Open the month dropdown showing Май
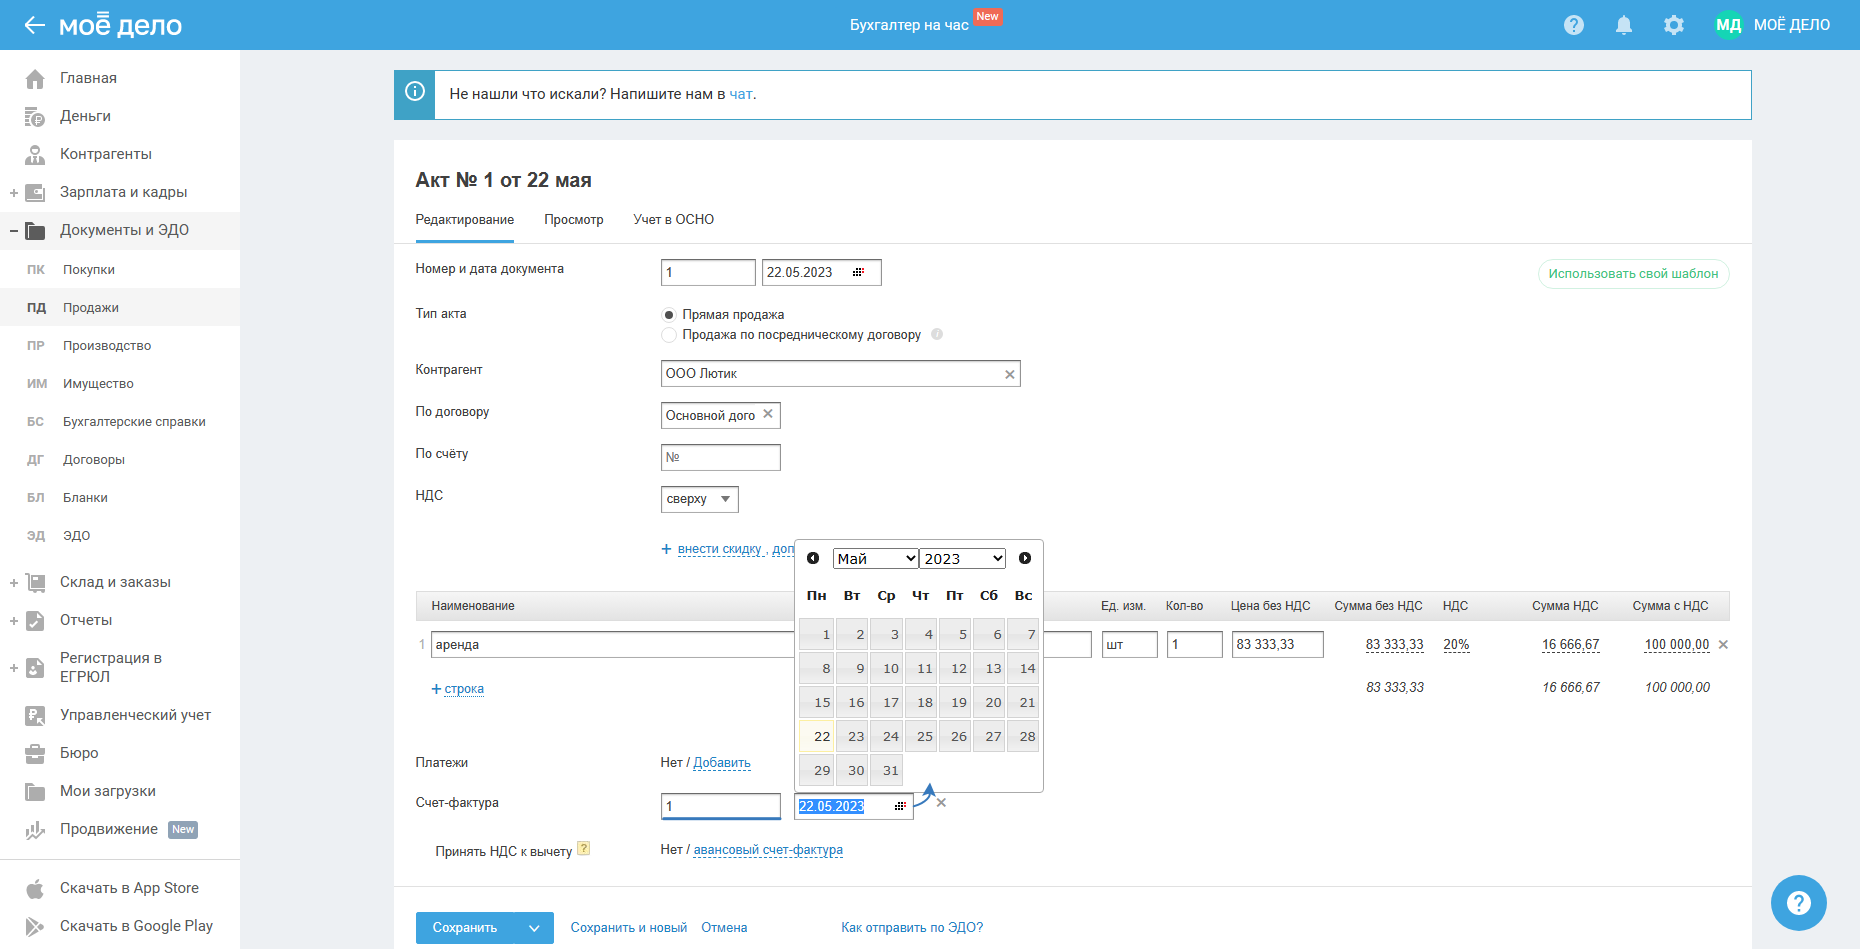 875,558
